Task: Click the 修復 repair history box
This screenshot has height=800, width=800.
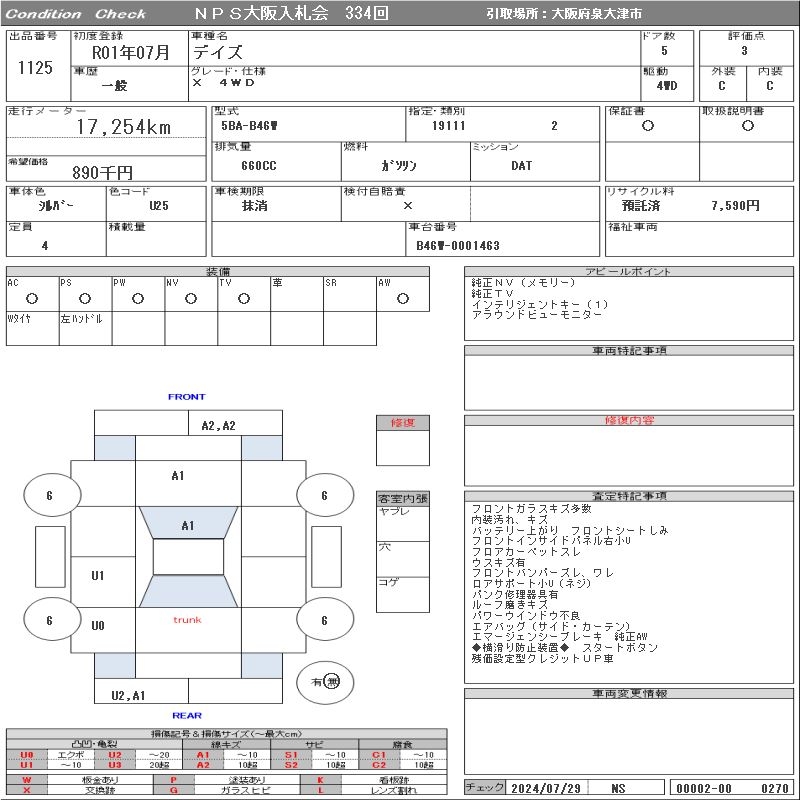Action: pyautogui.click(x=403, y=440)
